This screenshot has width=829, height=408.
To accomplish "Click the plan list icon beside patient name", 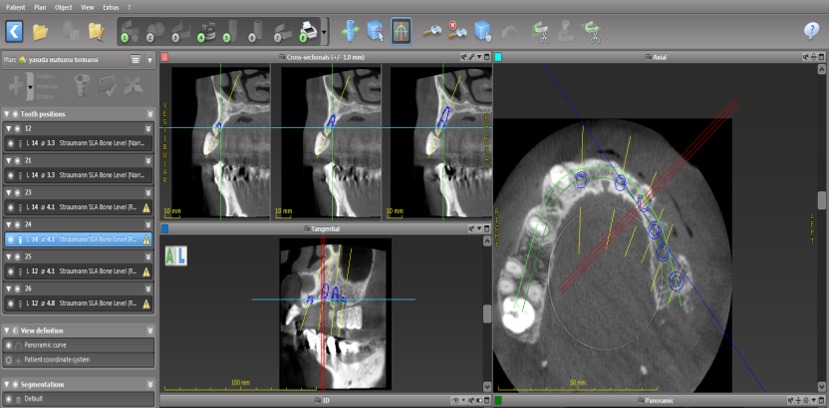I will click(x=135, y=60).
